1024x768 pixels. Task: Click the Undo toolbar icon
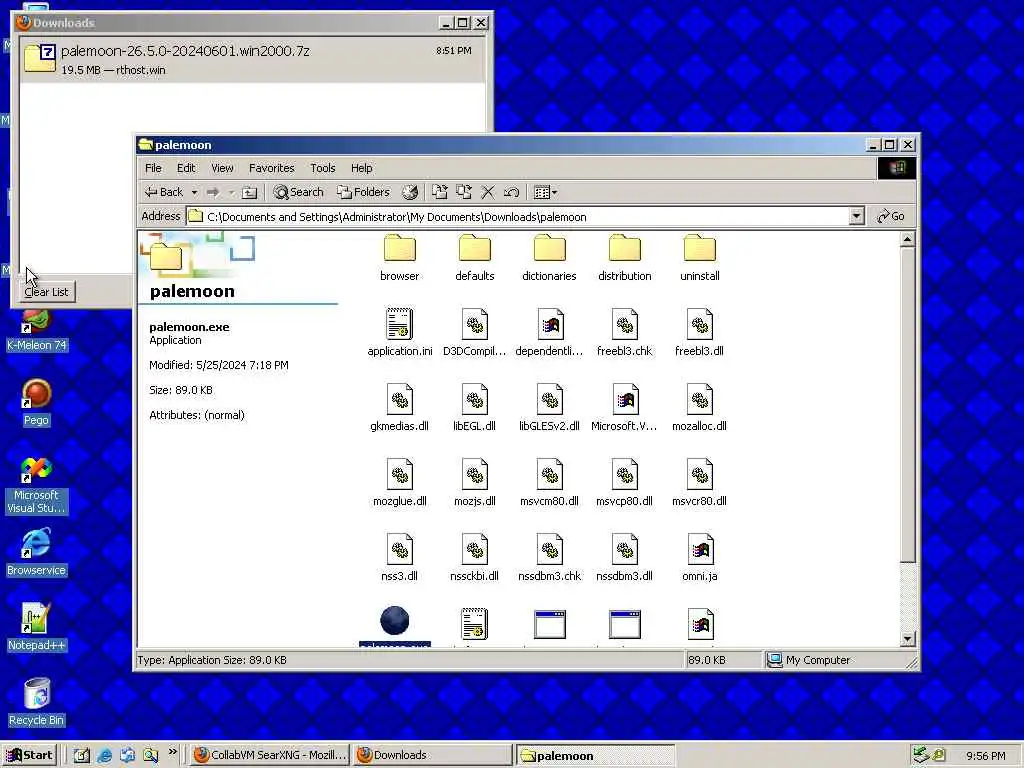click(x=511, y=192)
